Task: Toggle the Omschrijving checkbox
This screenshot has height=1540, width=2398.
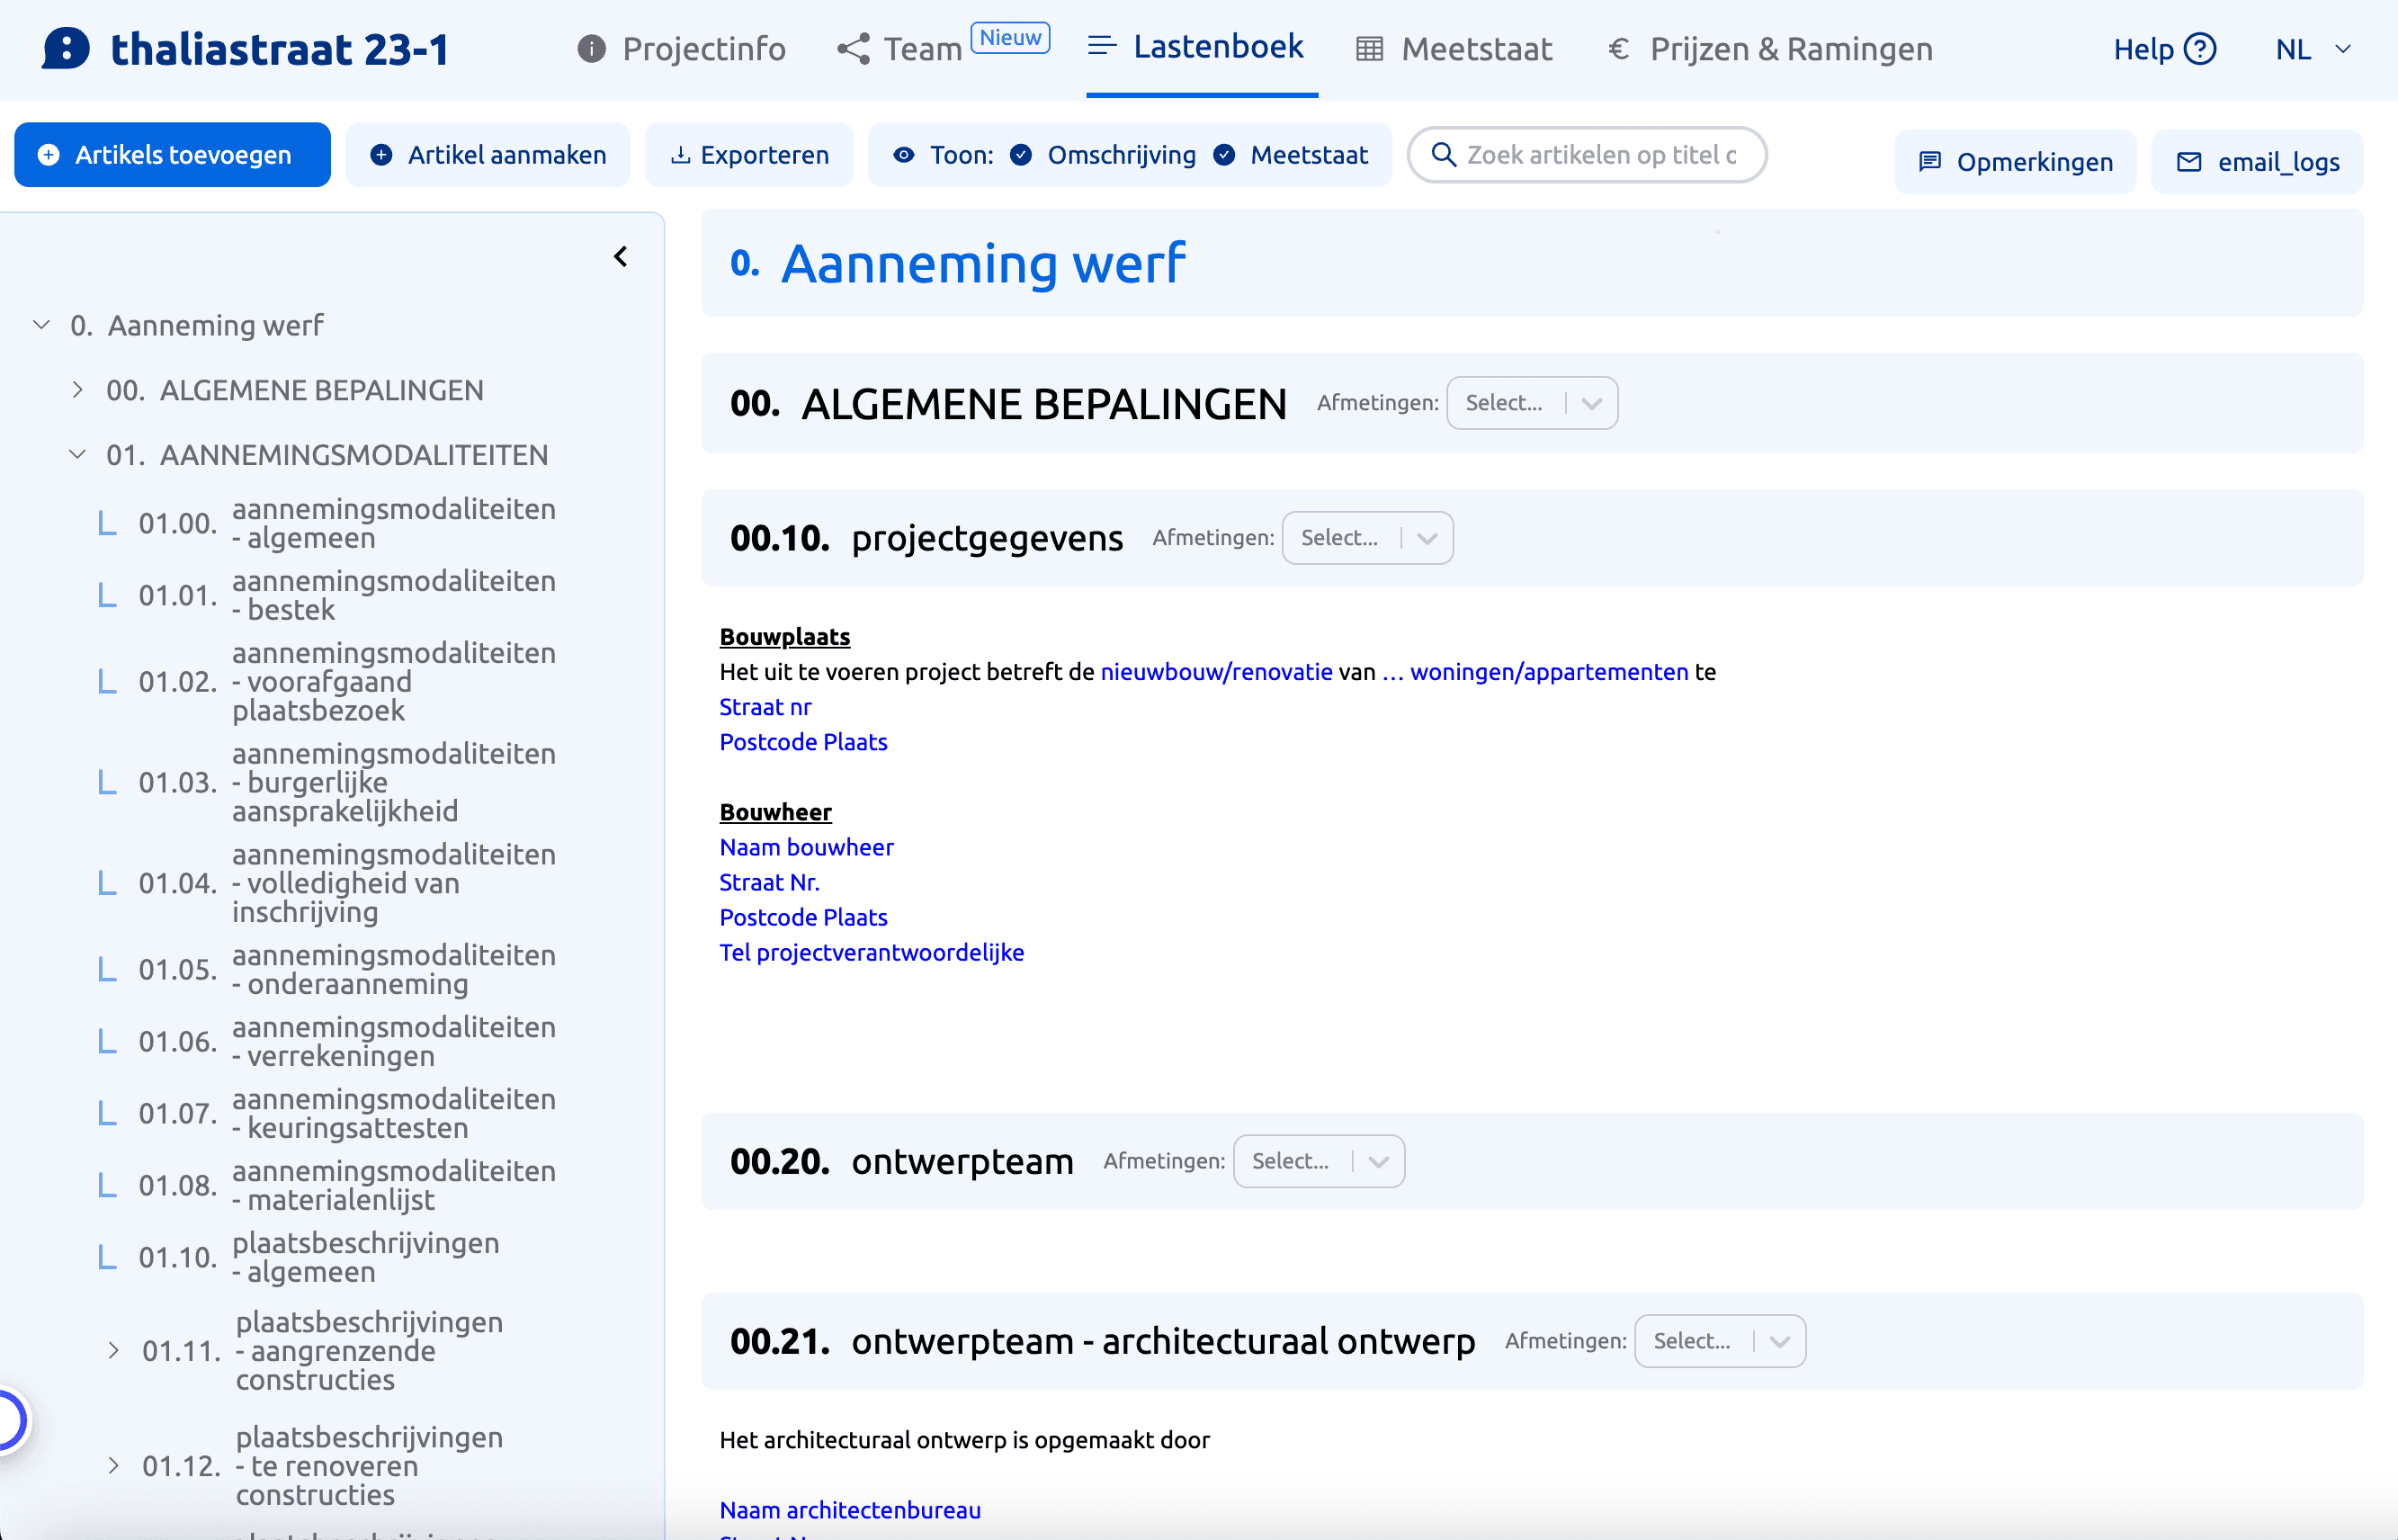Action: [1021, 155]
